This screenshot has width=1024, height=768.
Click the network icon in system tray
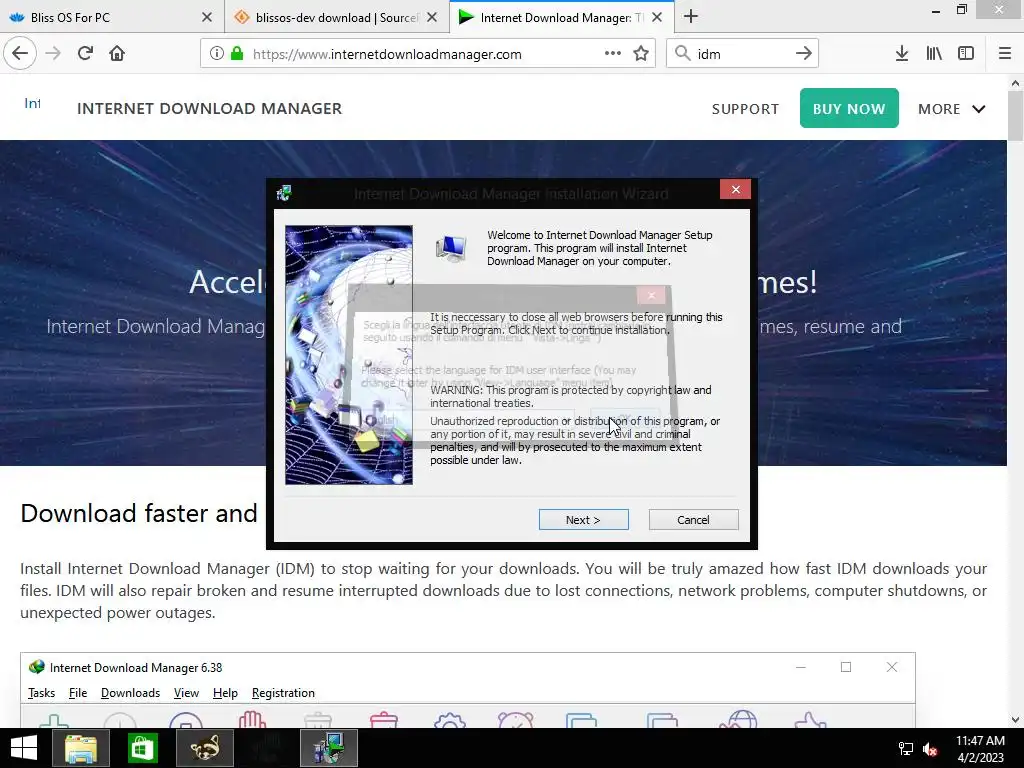[906, 748]
